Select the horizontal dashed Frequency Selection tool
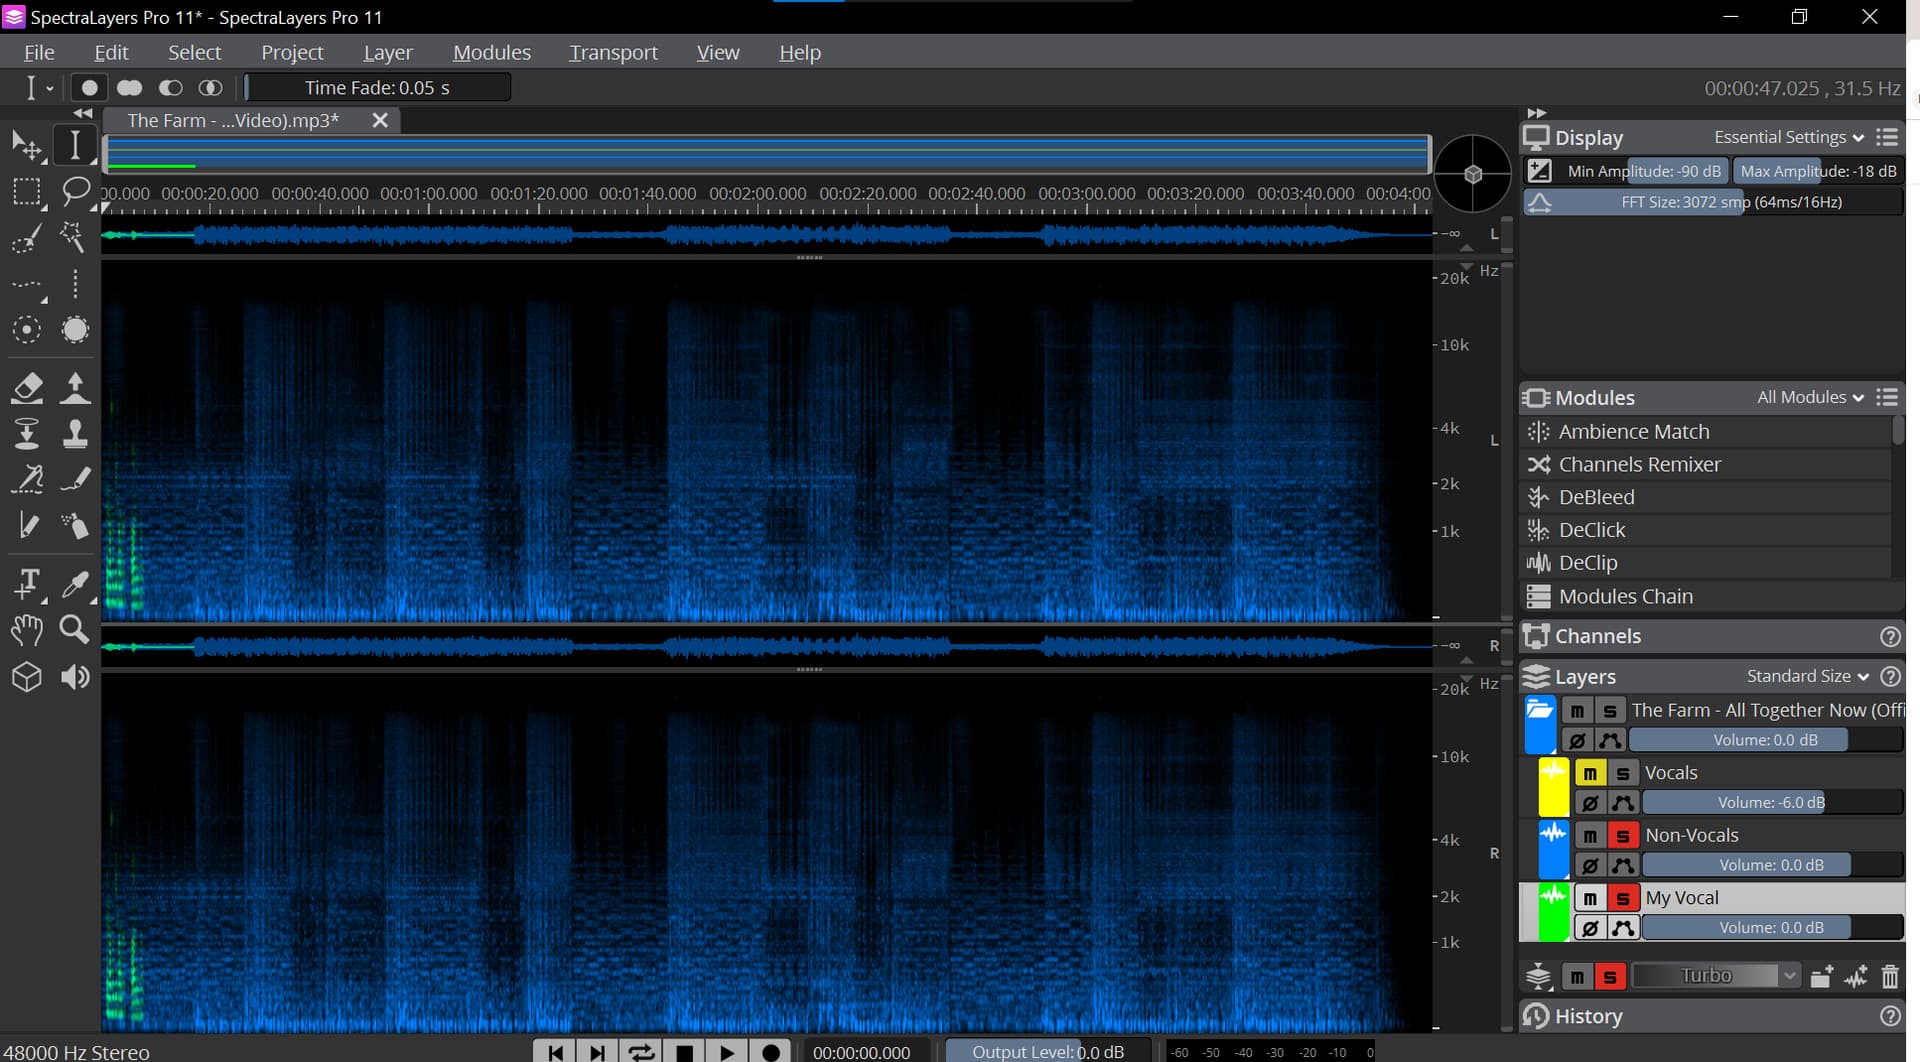 click(26, 285)
